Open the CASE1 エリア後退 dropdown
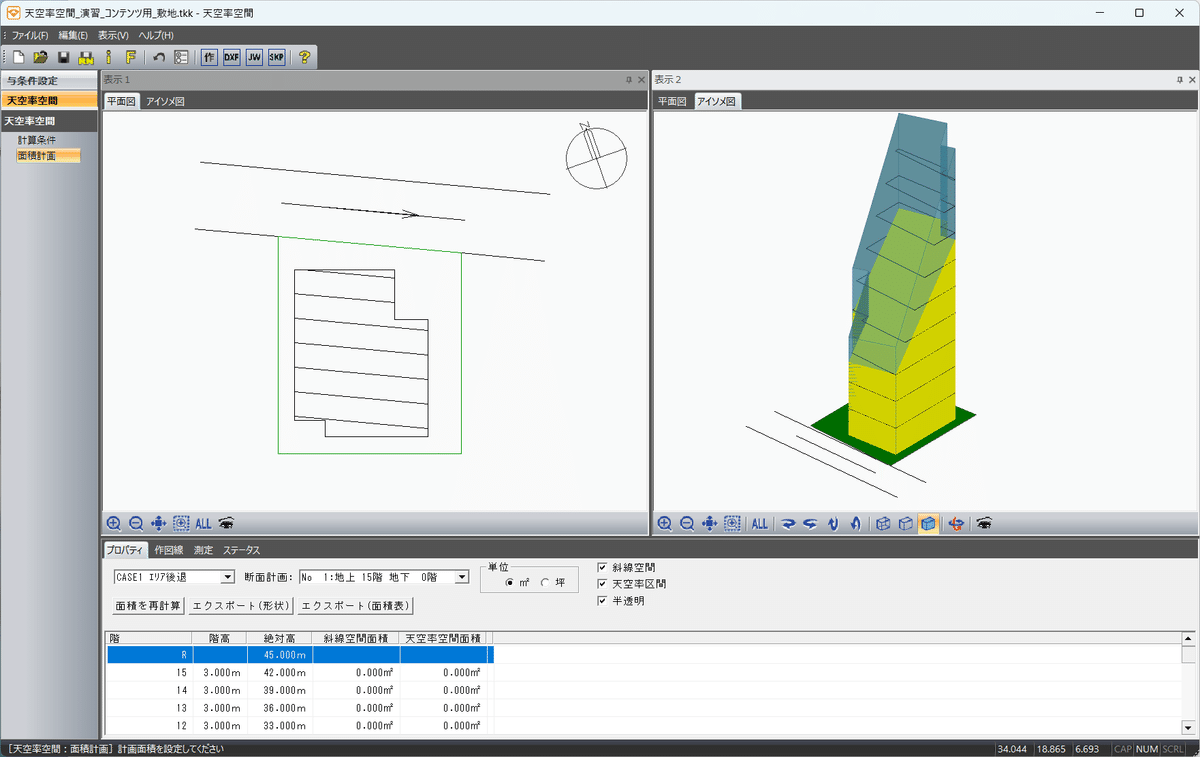This screenshot has width=1200, height=757. tap(227, 577)
